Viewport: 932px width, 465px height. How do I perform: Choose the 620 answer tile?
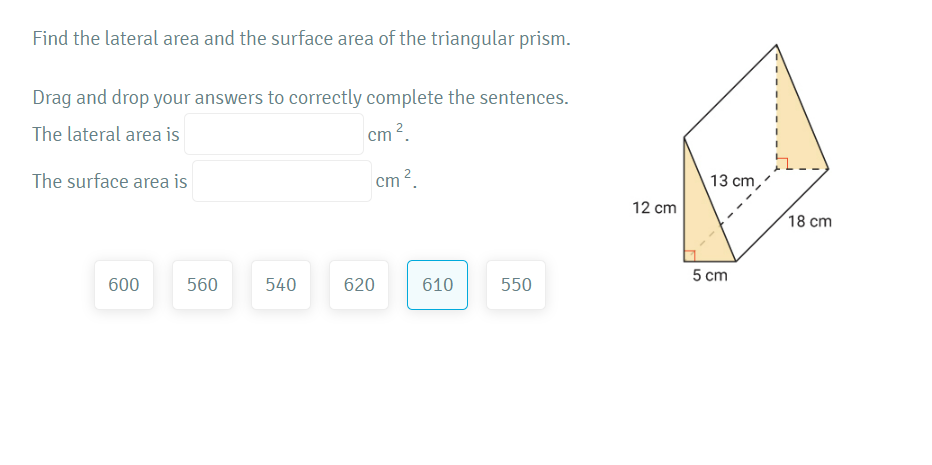coord(359,285)
